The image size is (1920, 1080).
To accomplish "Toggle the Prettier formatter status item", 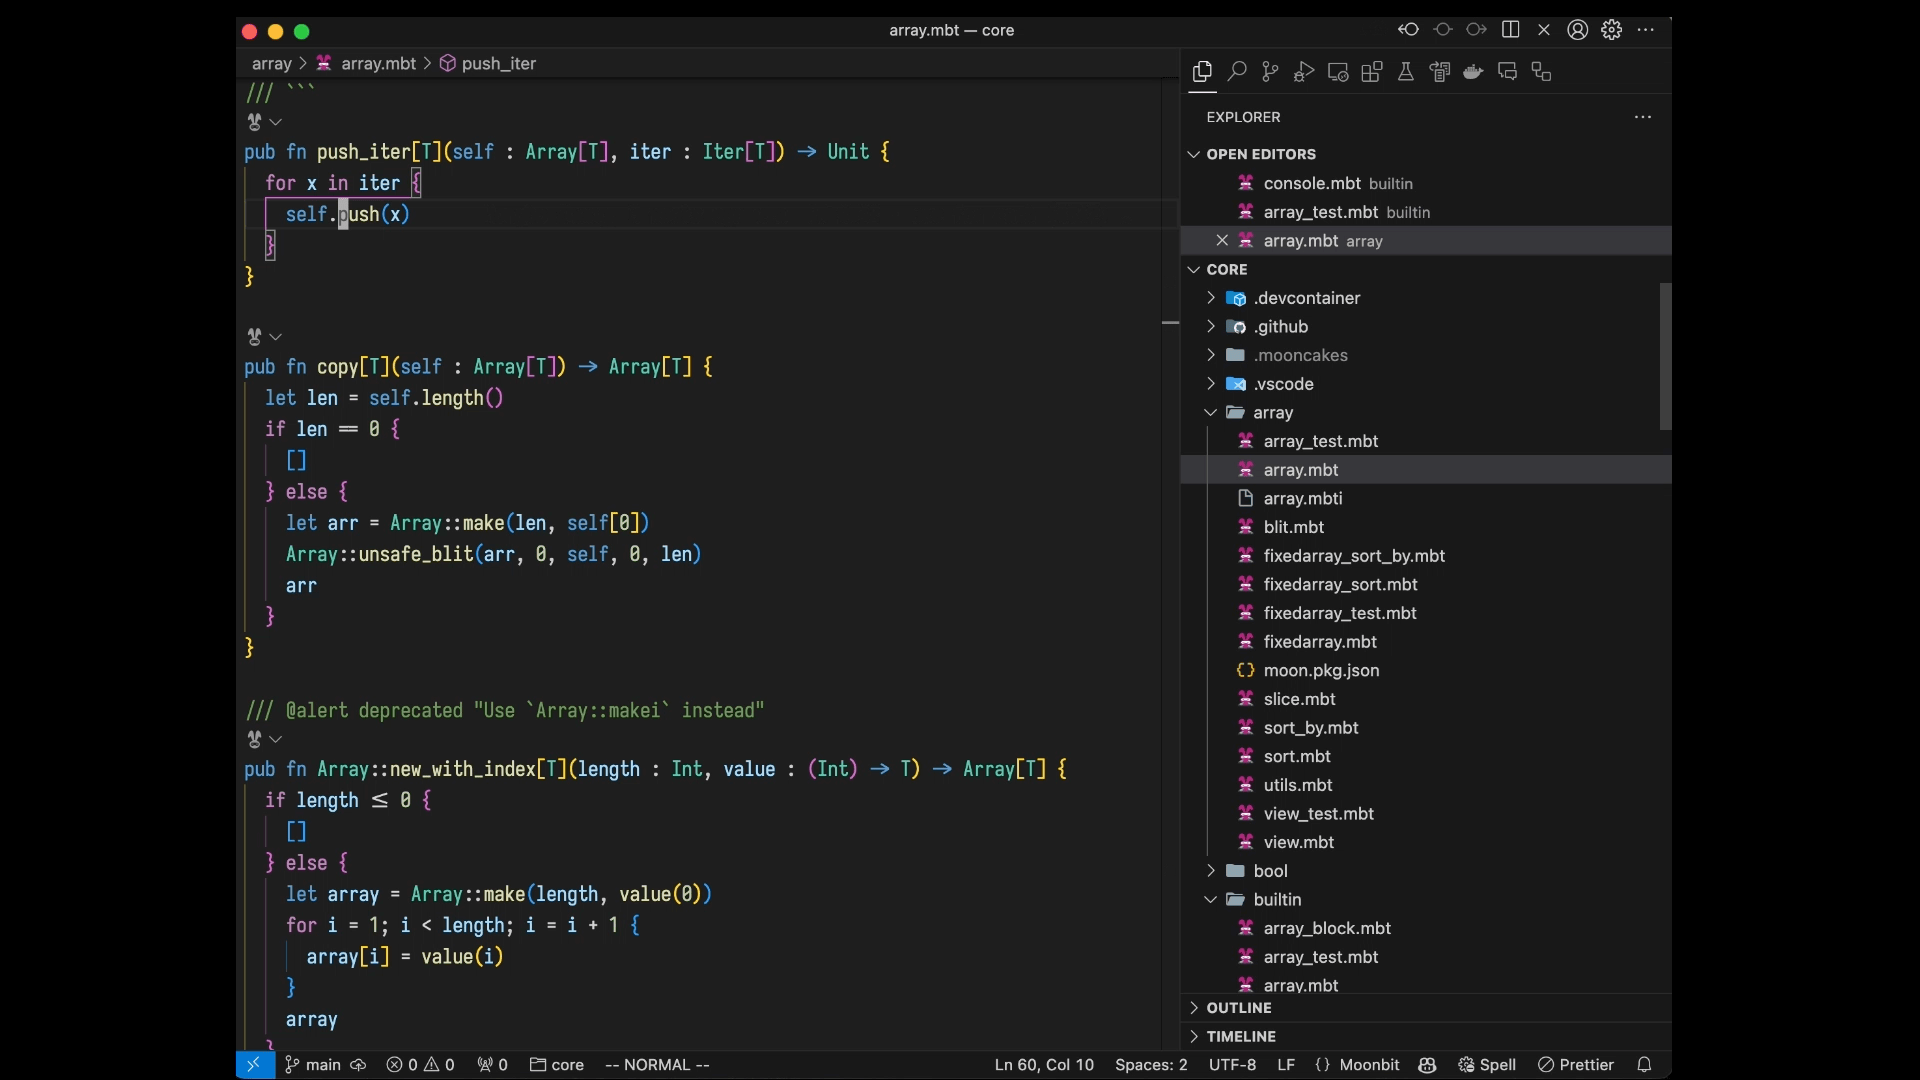I will coord(1576,1065).
